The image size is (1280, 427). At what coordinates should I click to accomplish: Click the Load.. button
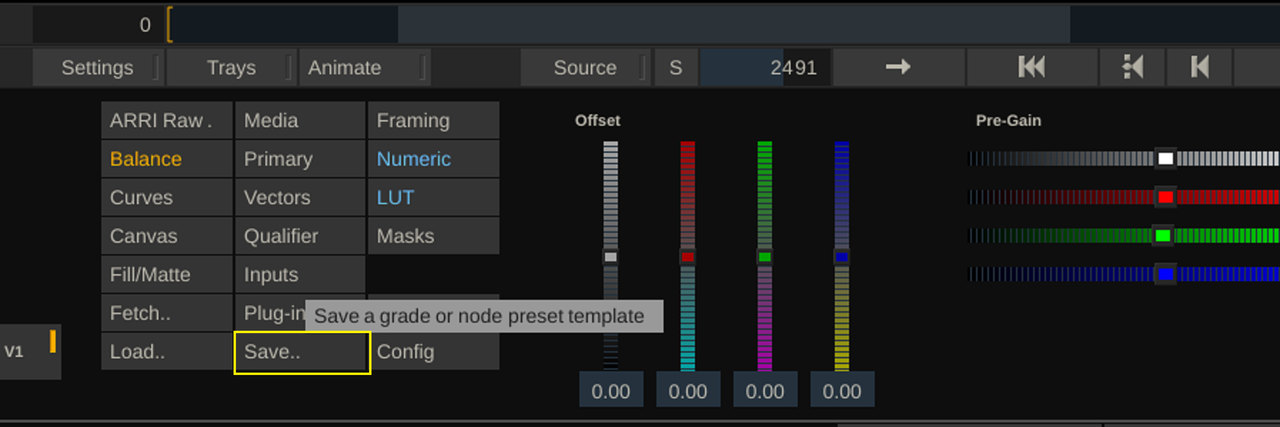pyautogui.click(x=167, y=352)
